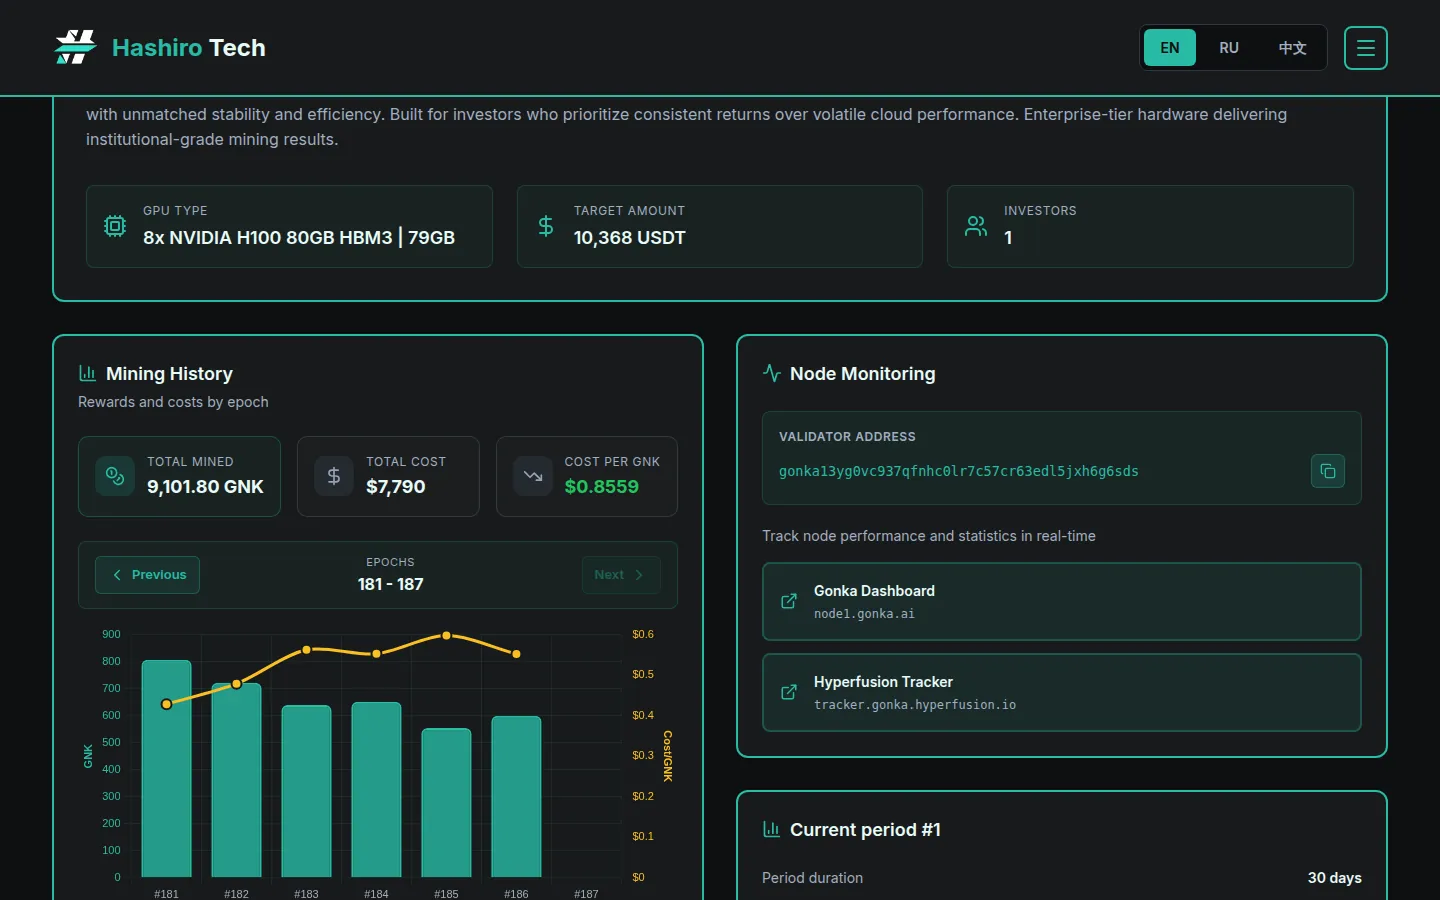Image resolution: width=1440 pixels, height=900 pixels.
Task: Select the validator address text
Action: pyautogui.click(x=959, y=471)
